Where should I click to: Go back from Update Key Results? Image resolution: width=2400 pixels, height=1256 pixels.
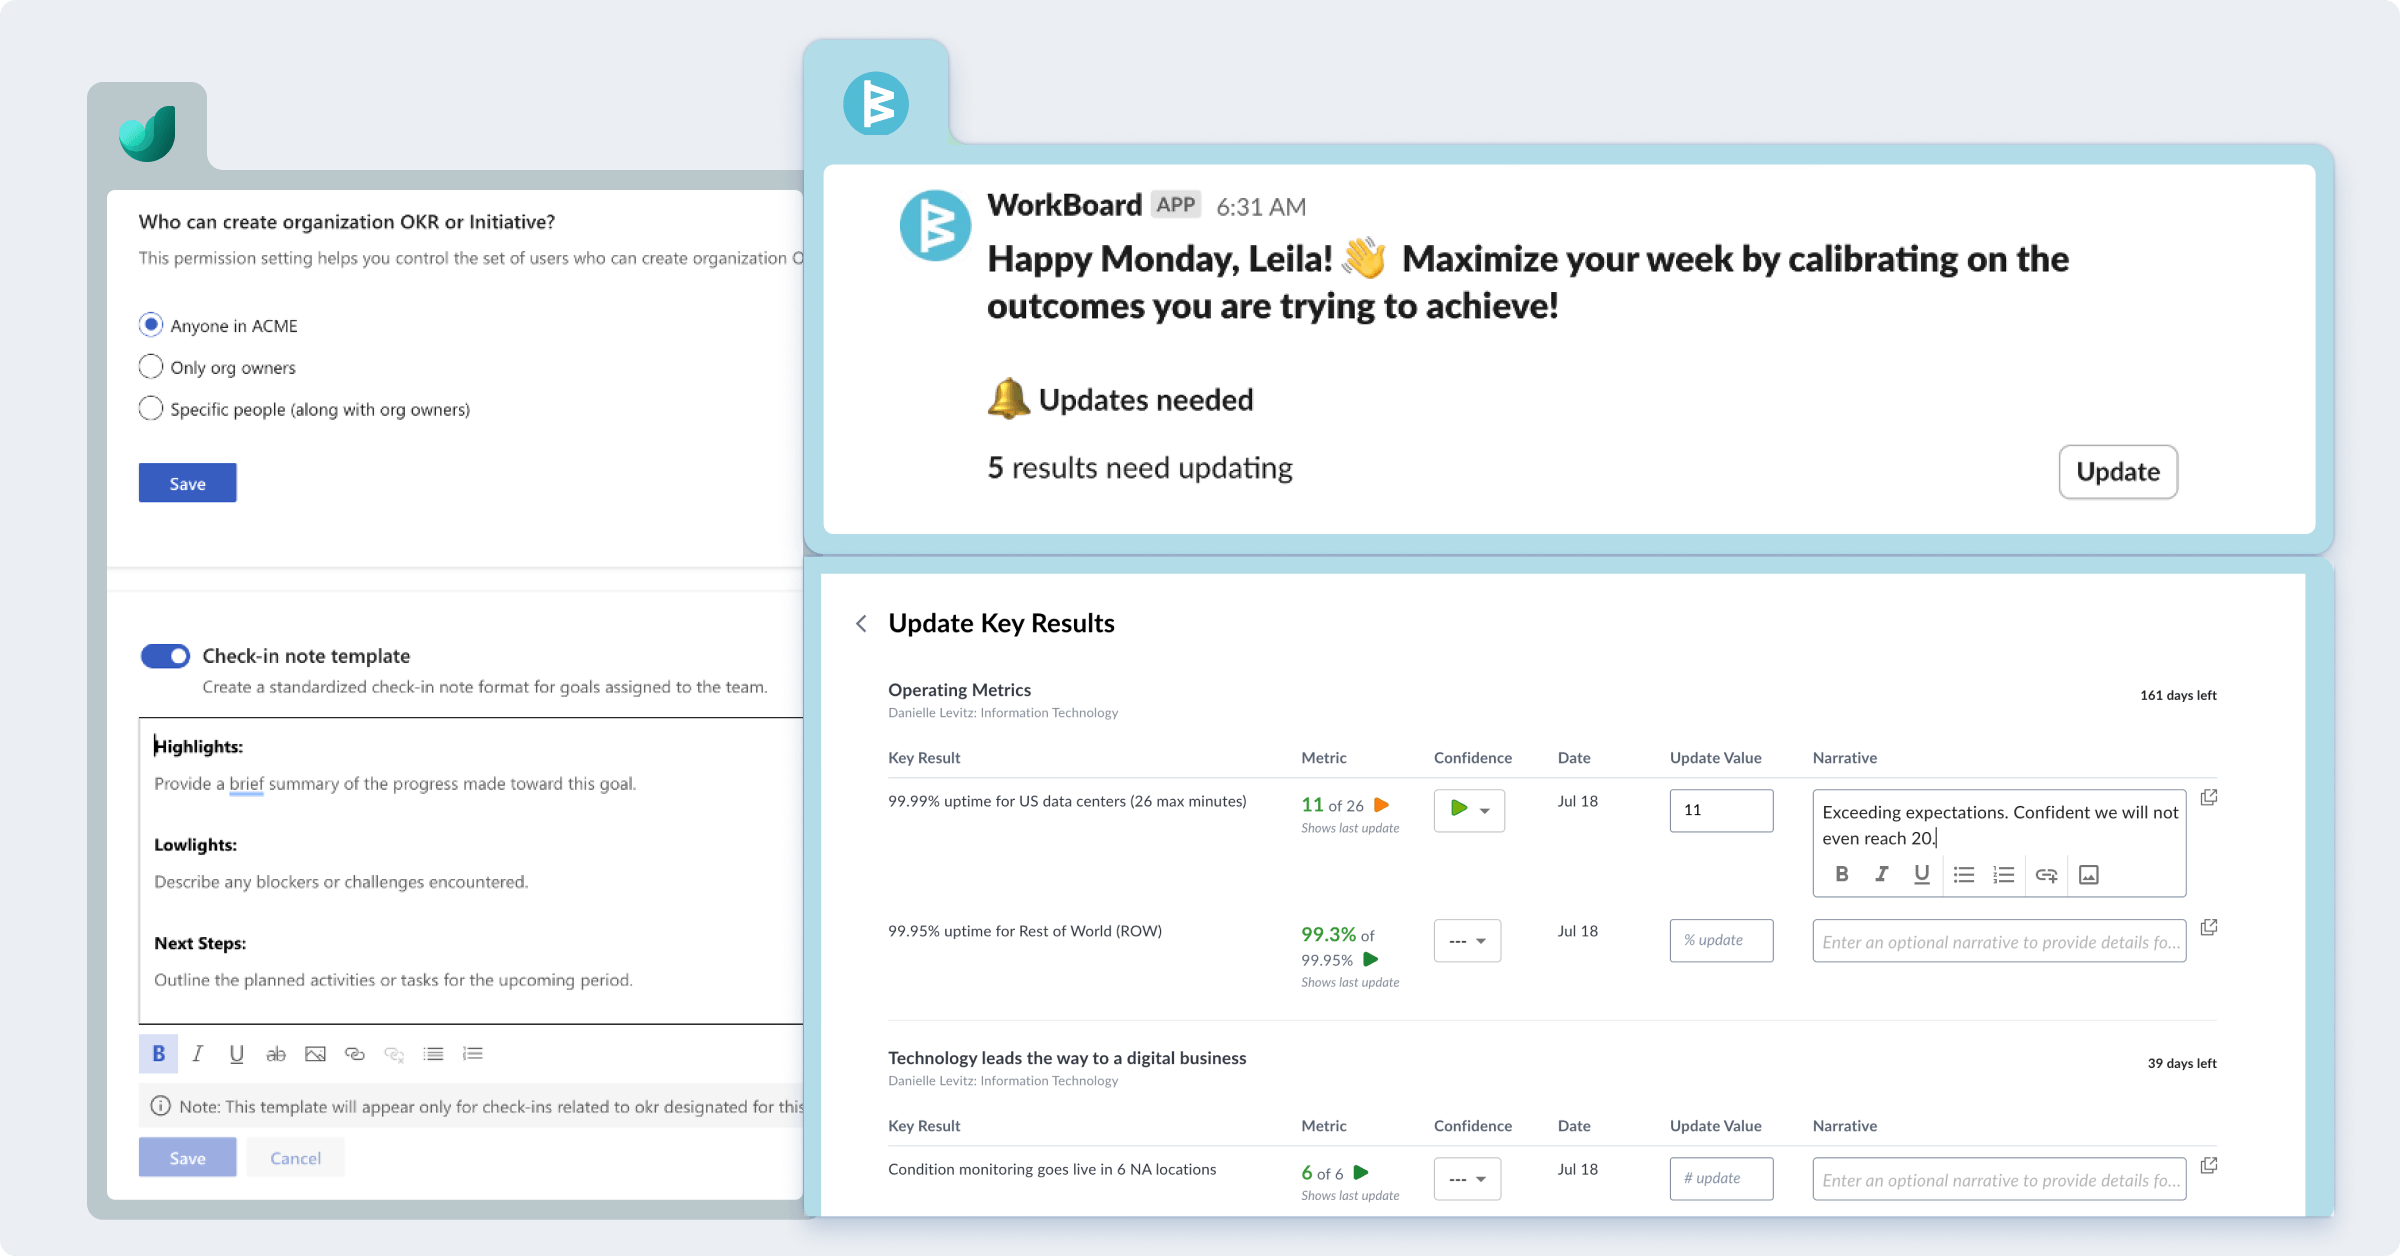(x=861, y=623)
